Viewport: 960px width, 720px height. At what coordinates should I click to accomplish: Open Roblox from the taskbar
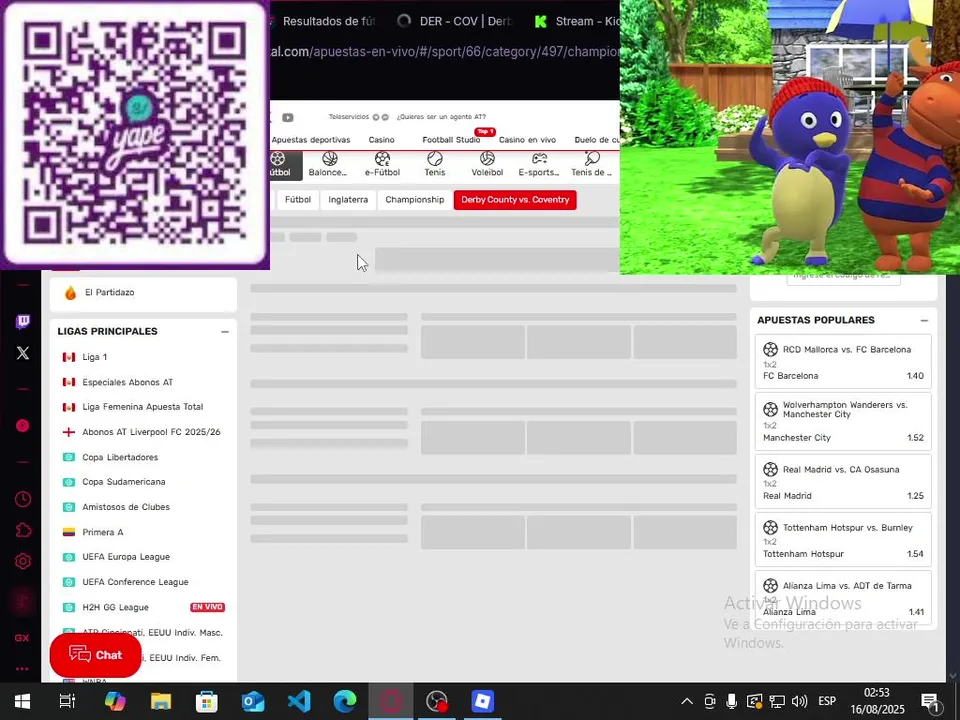[x=482, y=701]
